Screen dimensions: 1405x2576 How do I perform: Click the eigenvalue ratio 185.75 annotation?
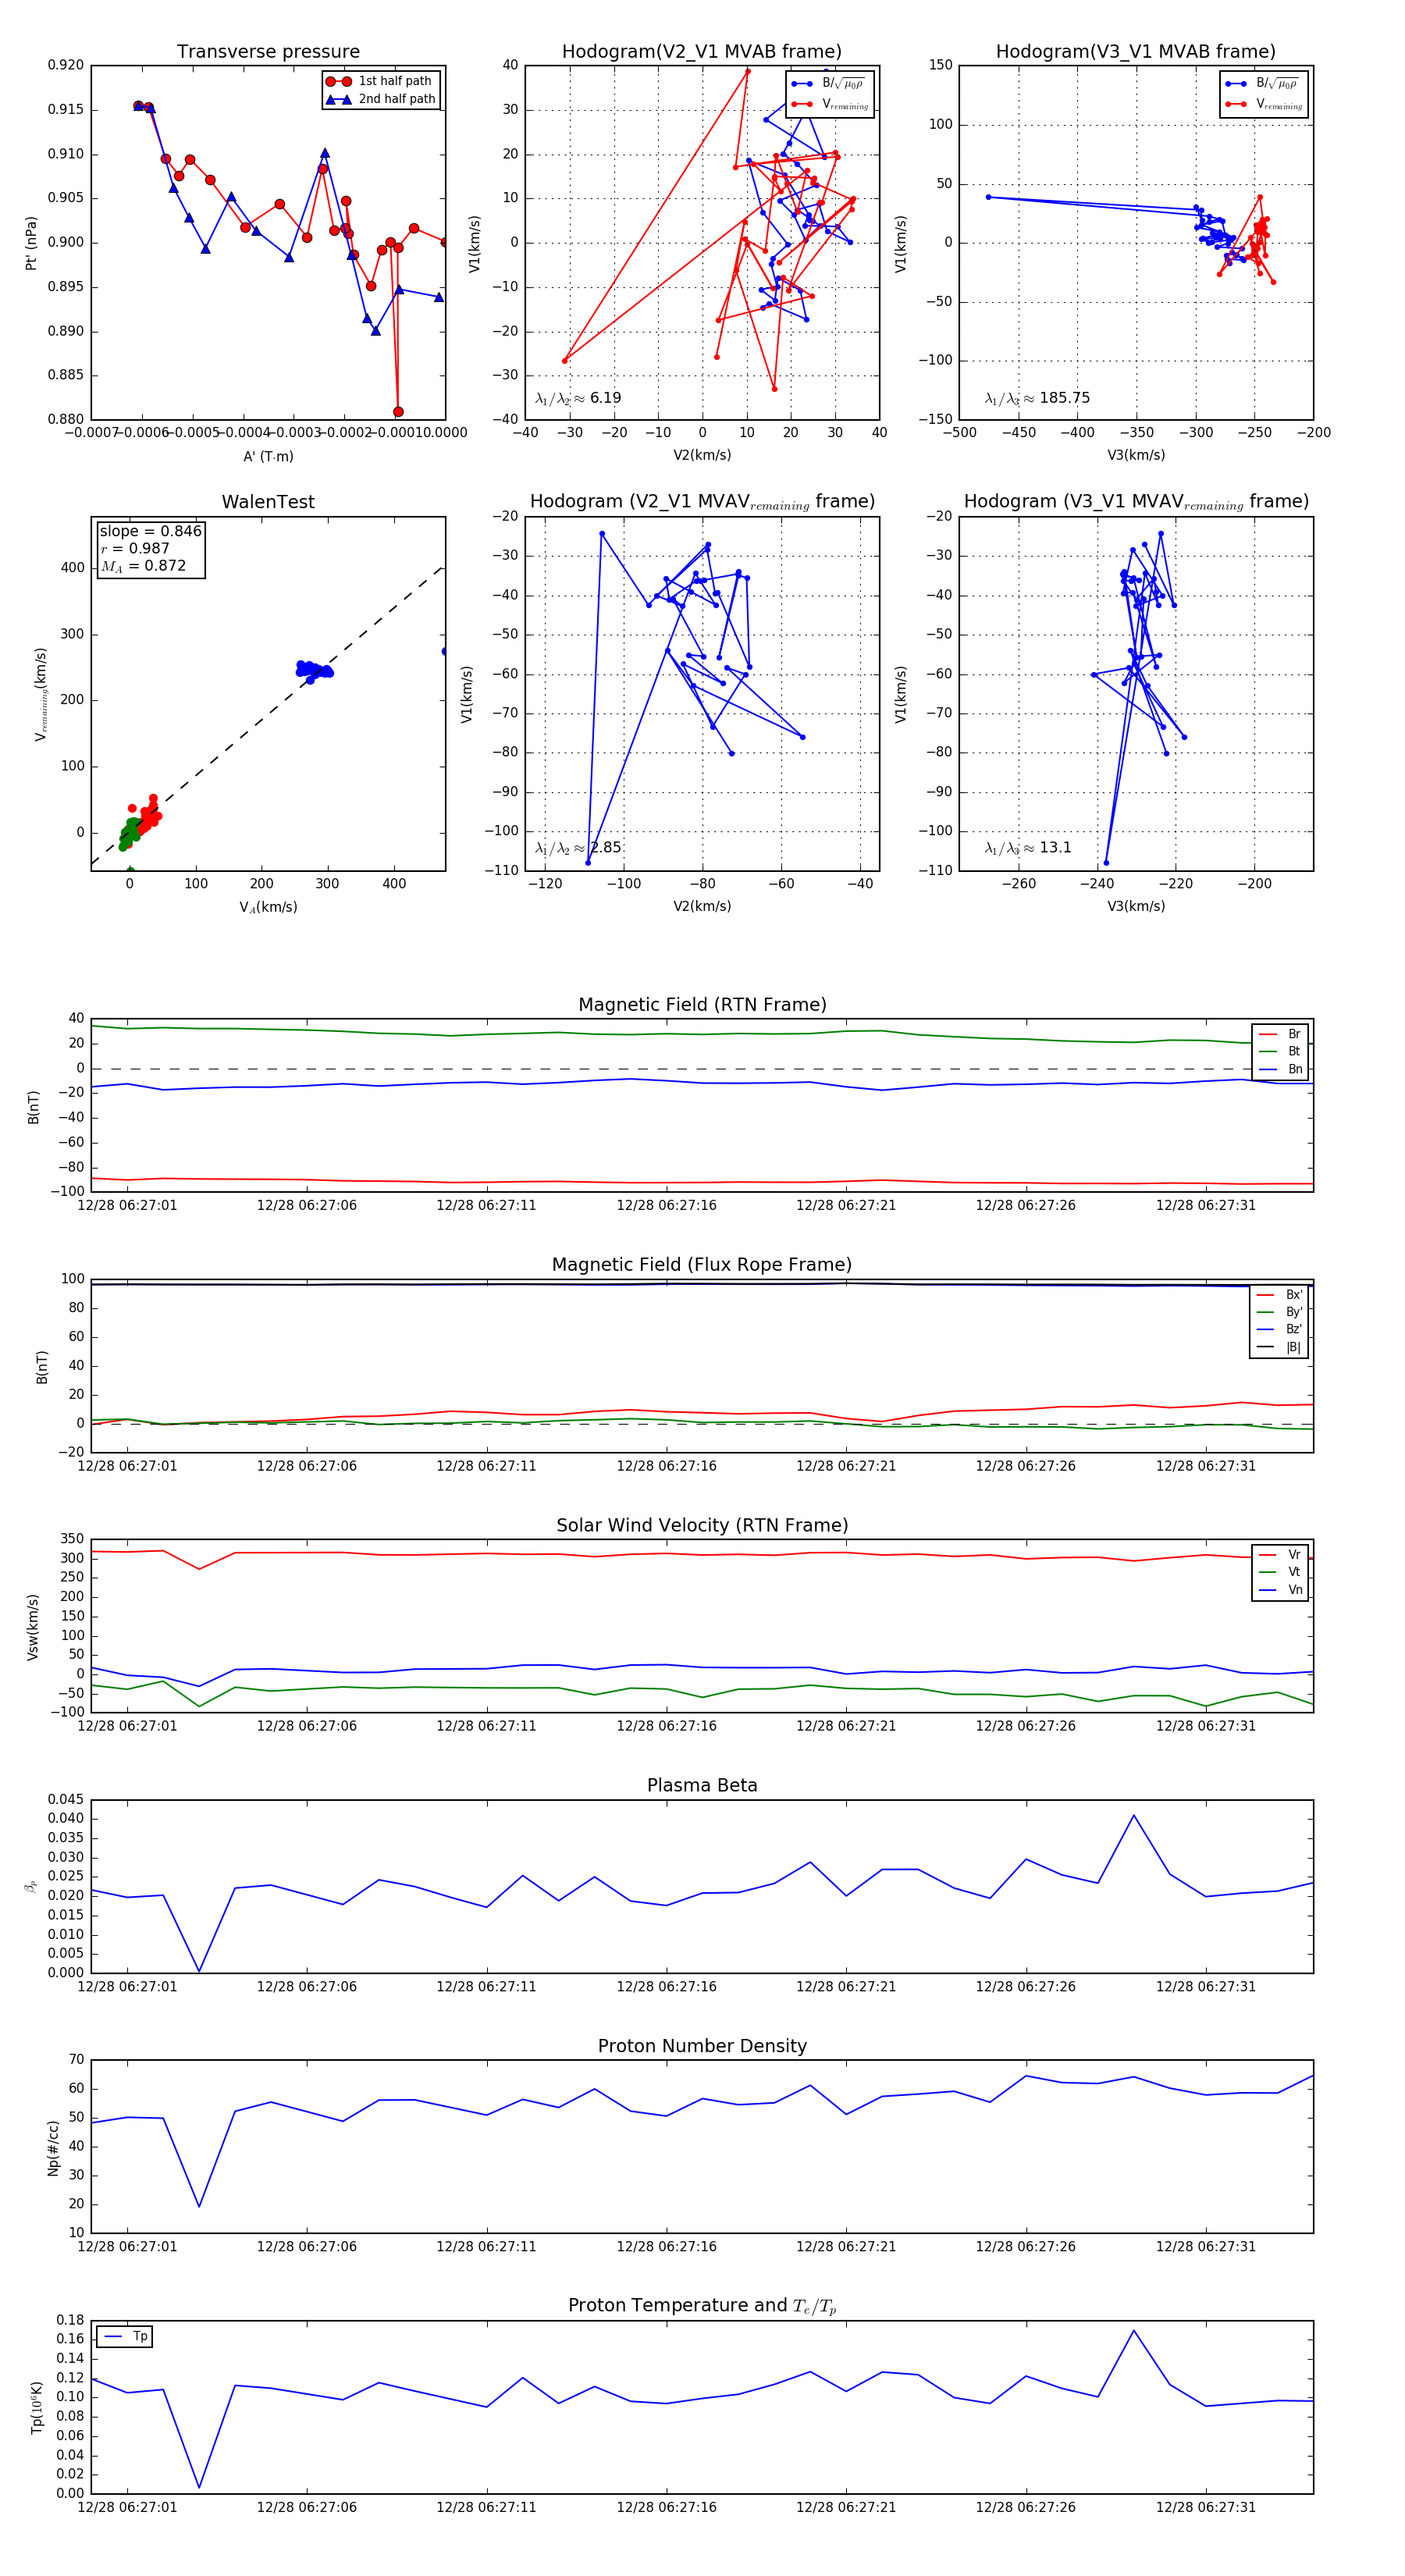1037,398
